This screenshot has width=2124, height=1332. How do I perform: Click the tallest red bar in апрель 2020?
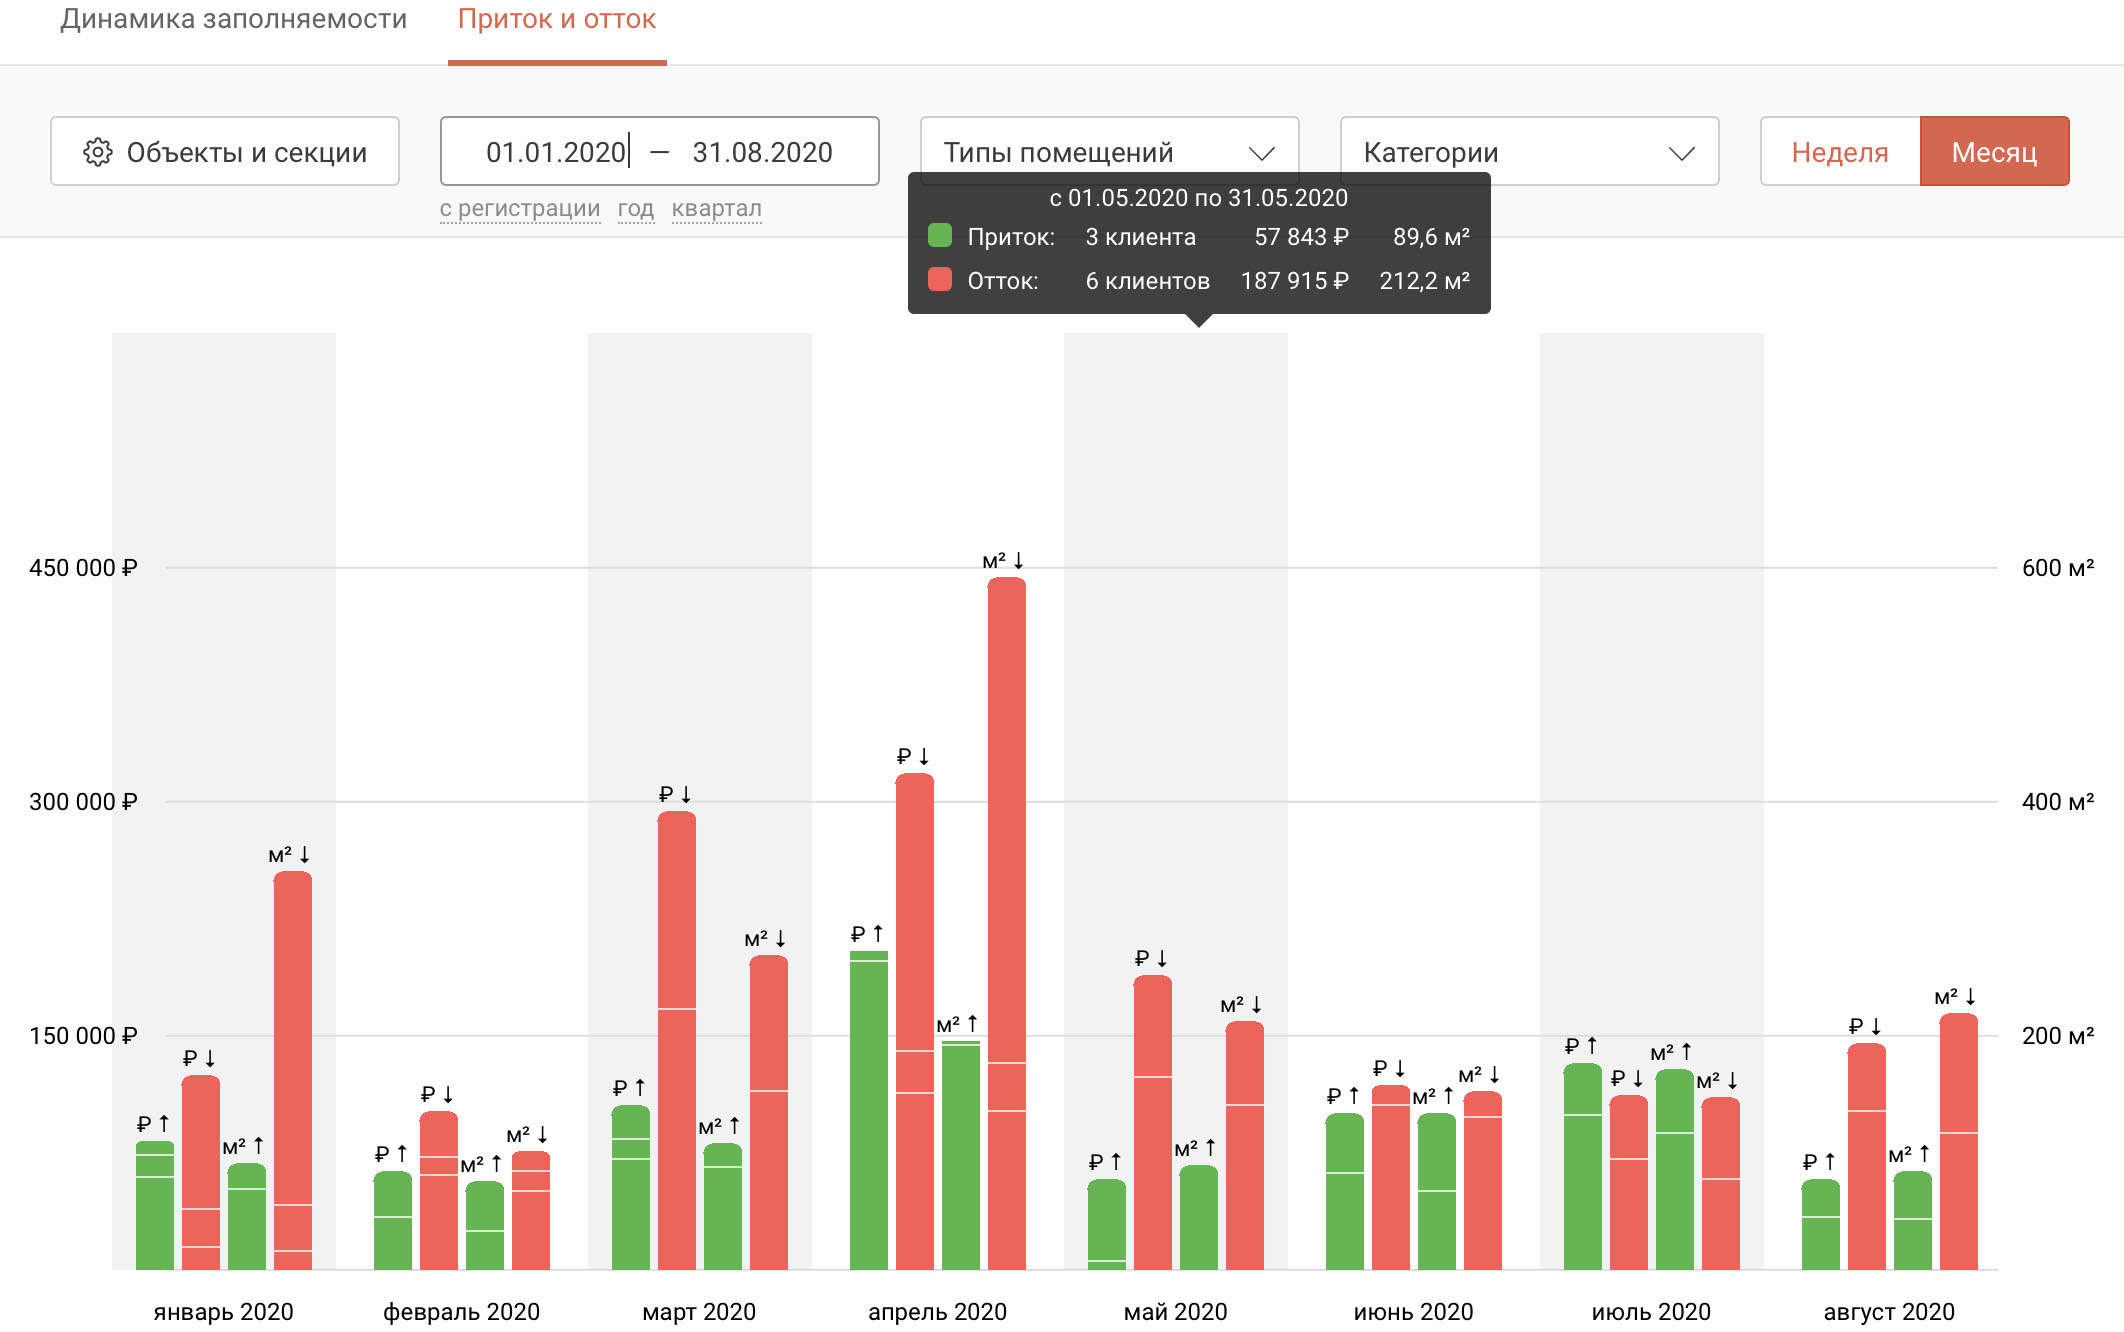(x=1007, y=923)
